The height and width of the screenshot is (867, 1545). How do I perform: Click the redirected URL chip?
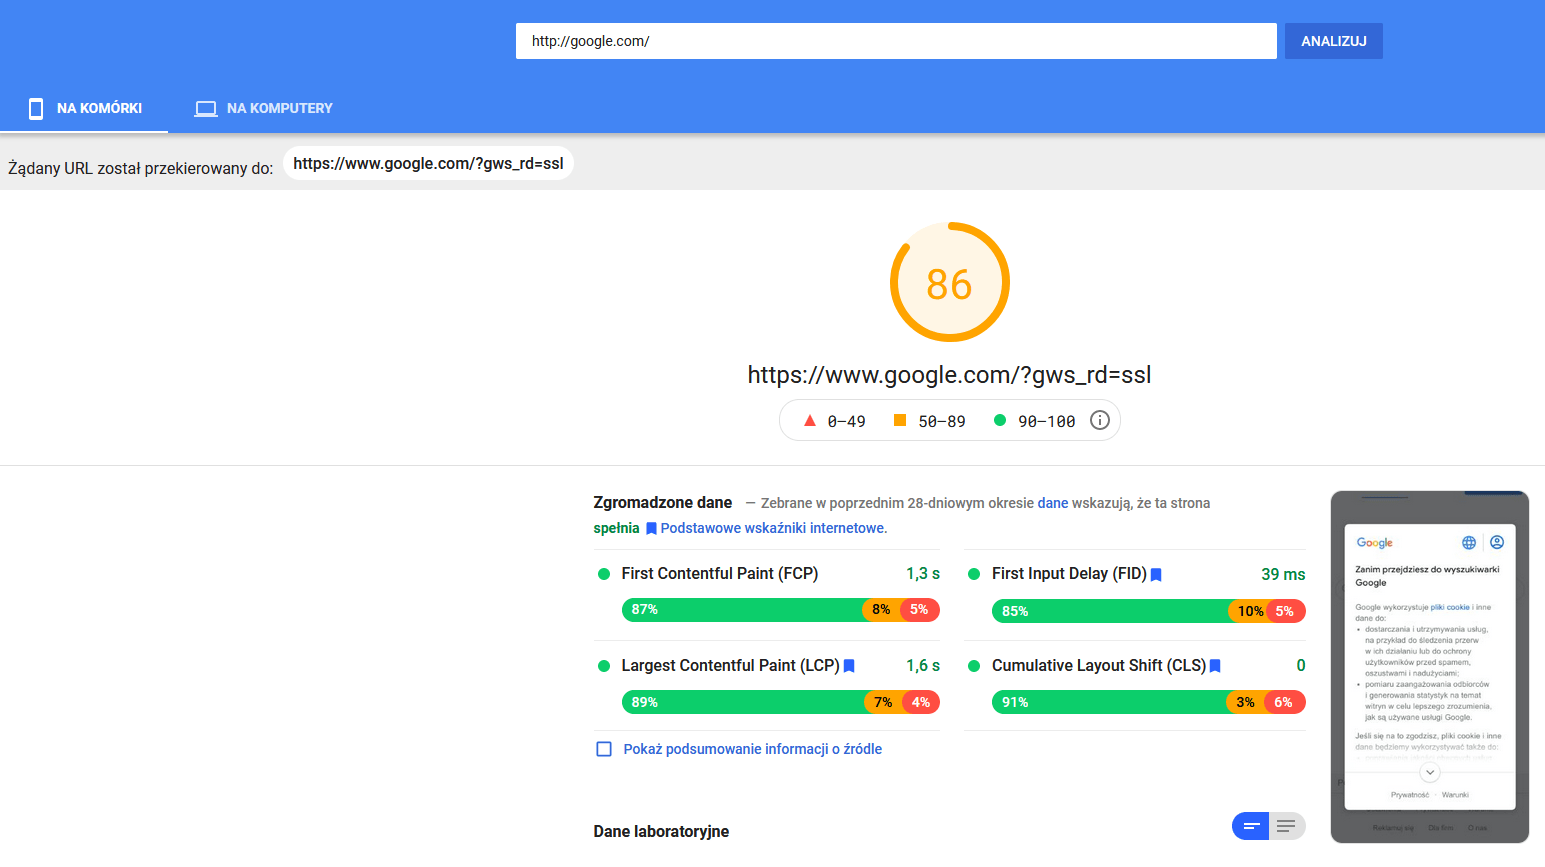428,164
